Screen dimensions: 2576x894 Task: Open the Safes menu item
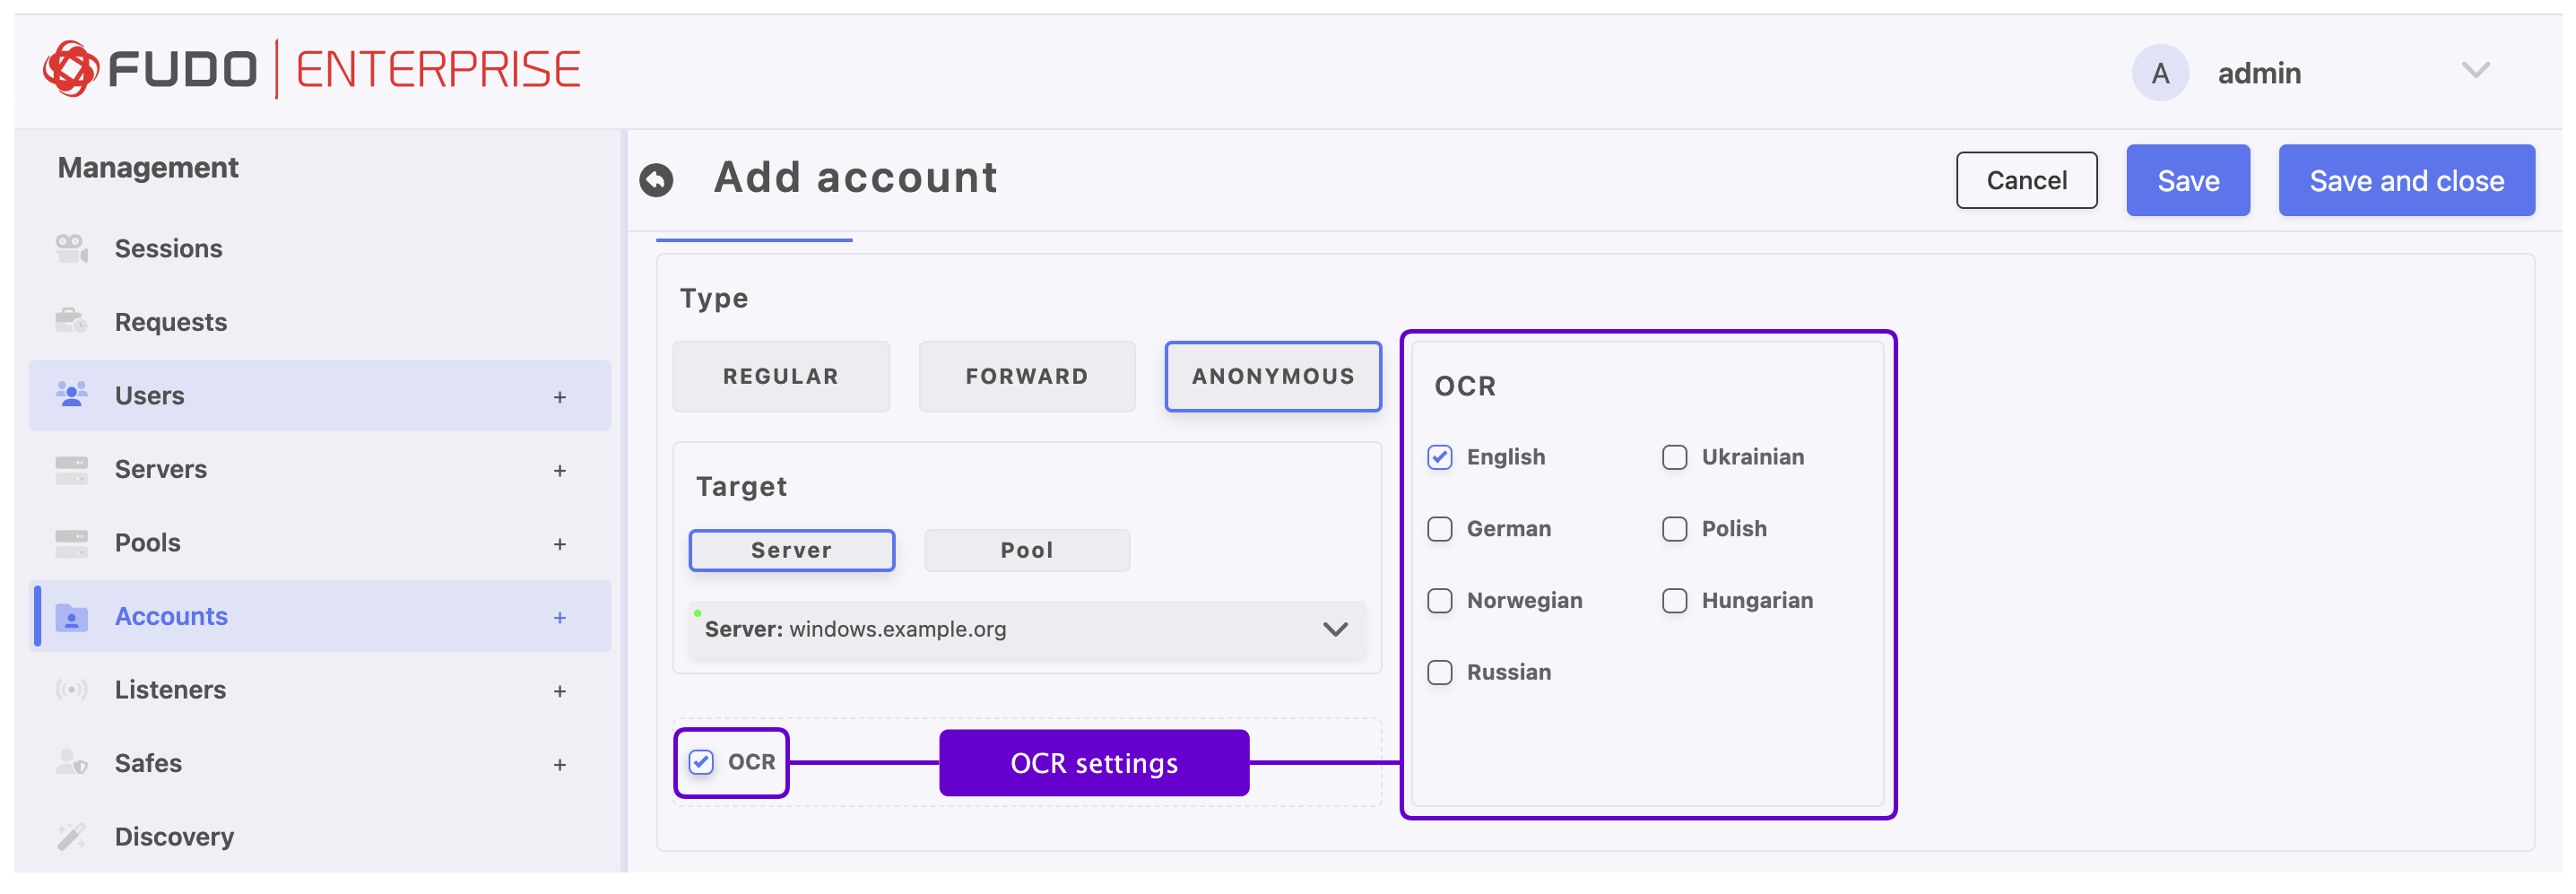click(320, 763)
